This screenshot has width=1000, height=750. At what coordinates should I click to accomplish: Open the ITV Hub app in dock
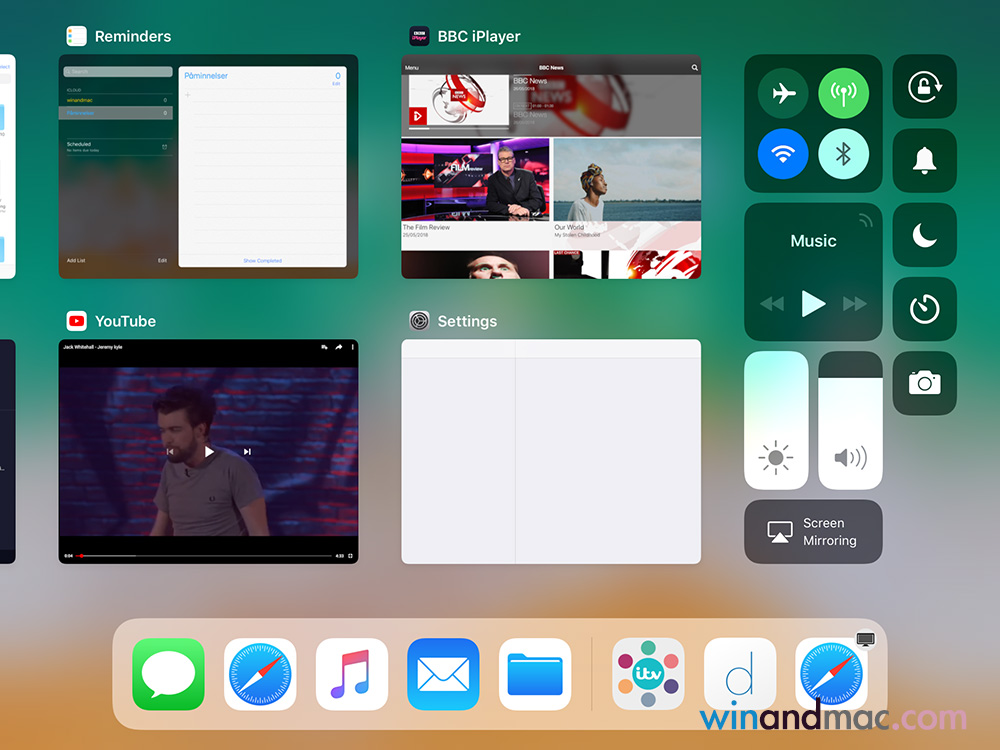pyautogui.click(x=648, y=674)
